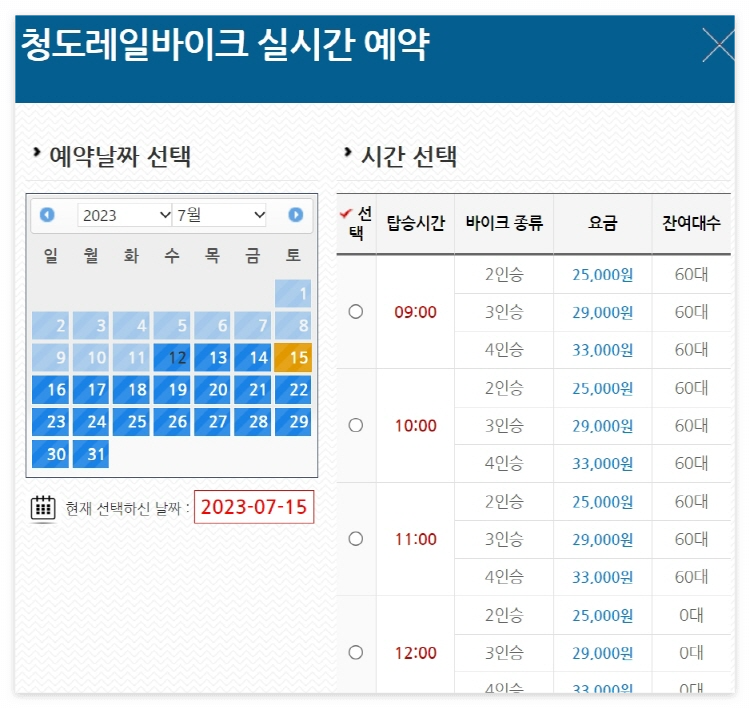750x708 pixels.
Task: Click the 토 Saturday weekday header
Action: [293, 254]
